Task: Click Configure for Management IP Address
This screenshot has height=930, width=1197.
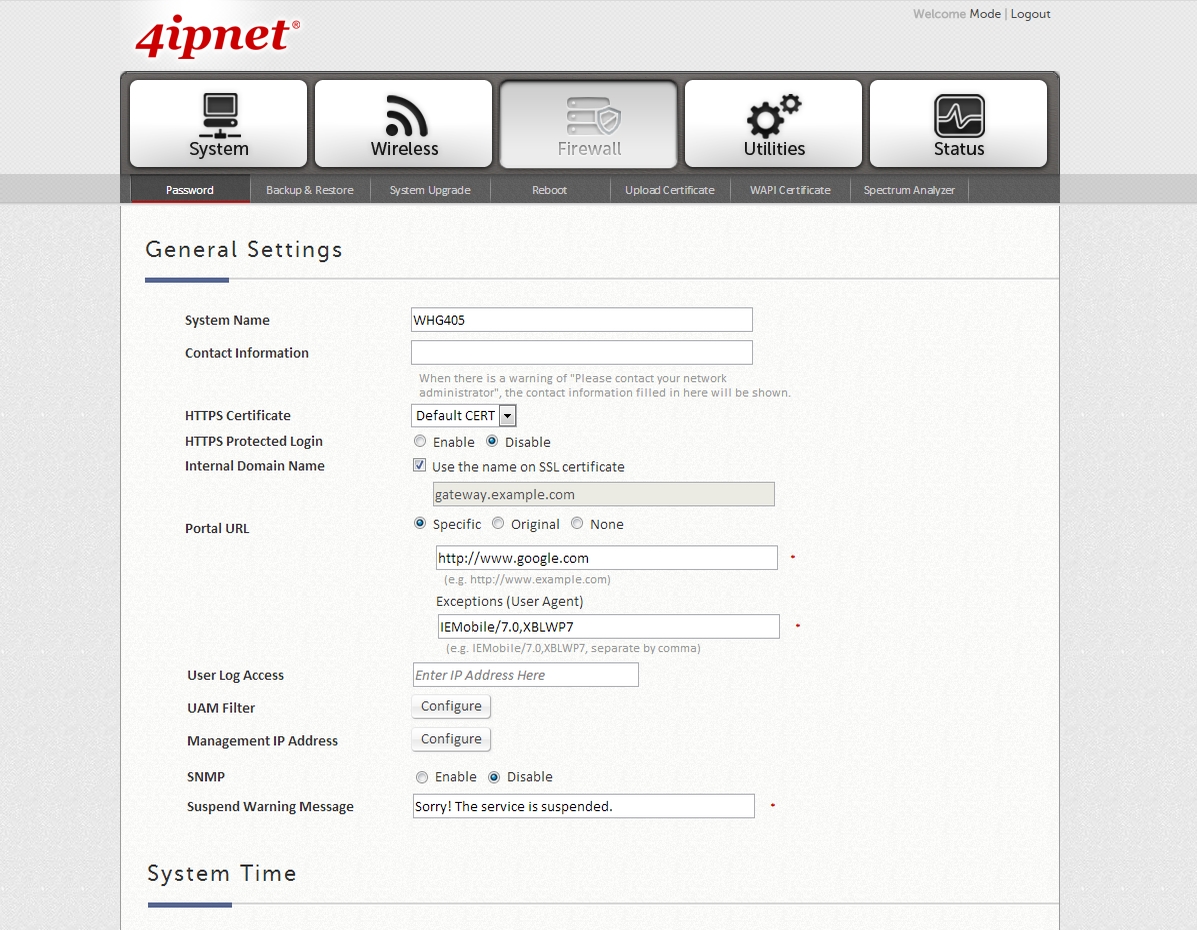Action: point(451,739)
